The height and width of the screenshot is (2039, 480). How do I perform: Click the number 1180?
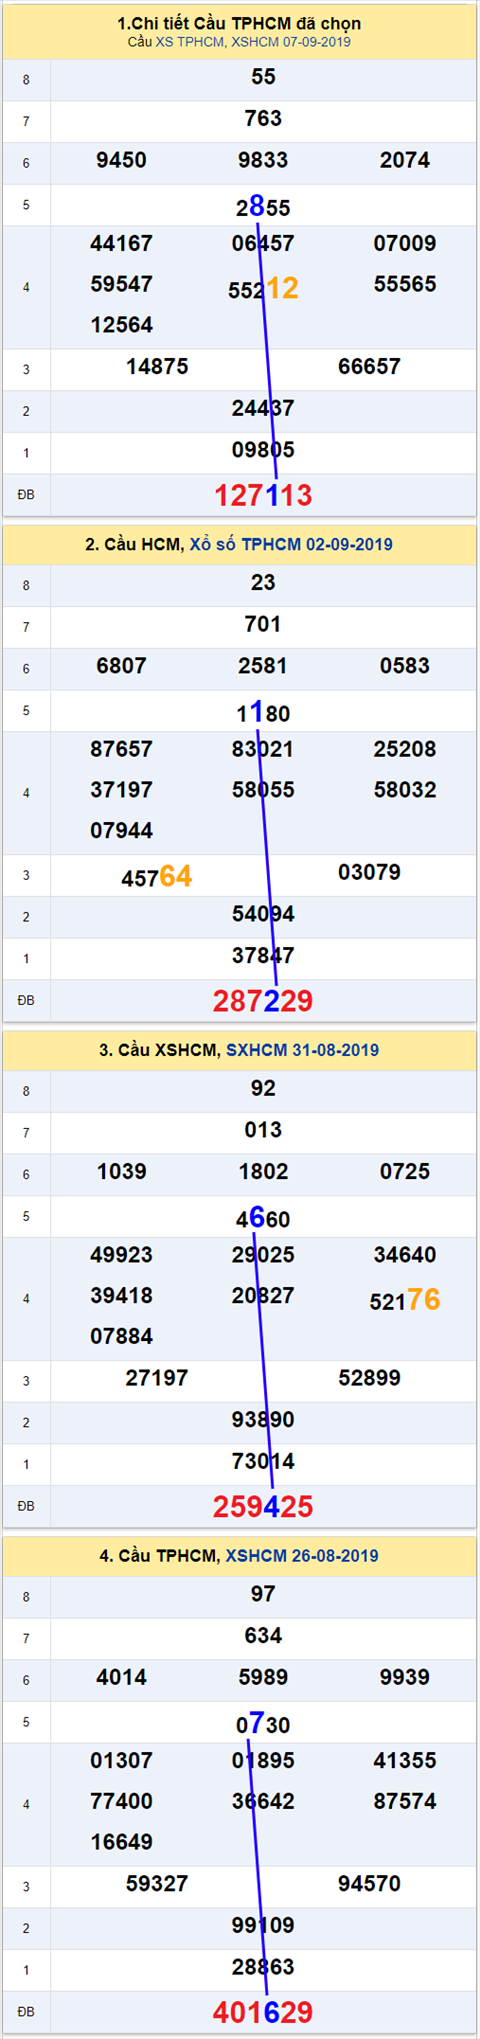pos(263,712)
